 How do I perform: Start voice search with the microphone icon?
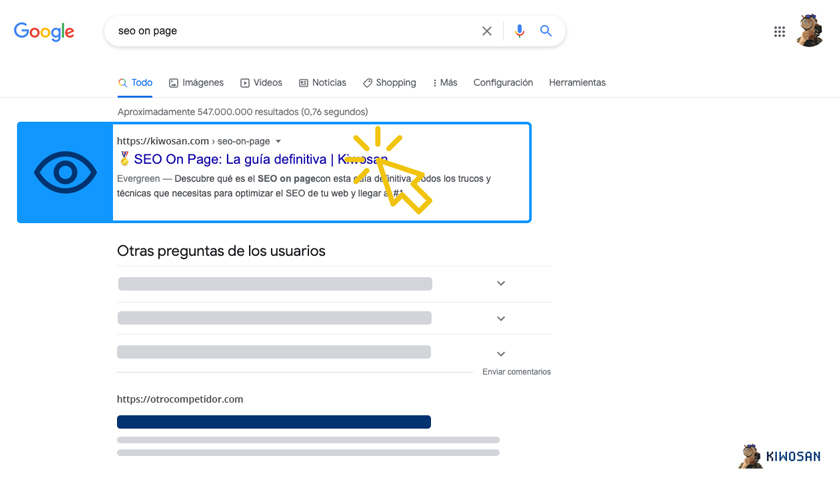click(519, 31)
